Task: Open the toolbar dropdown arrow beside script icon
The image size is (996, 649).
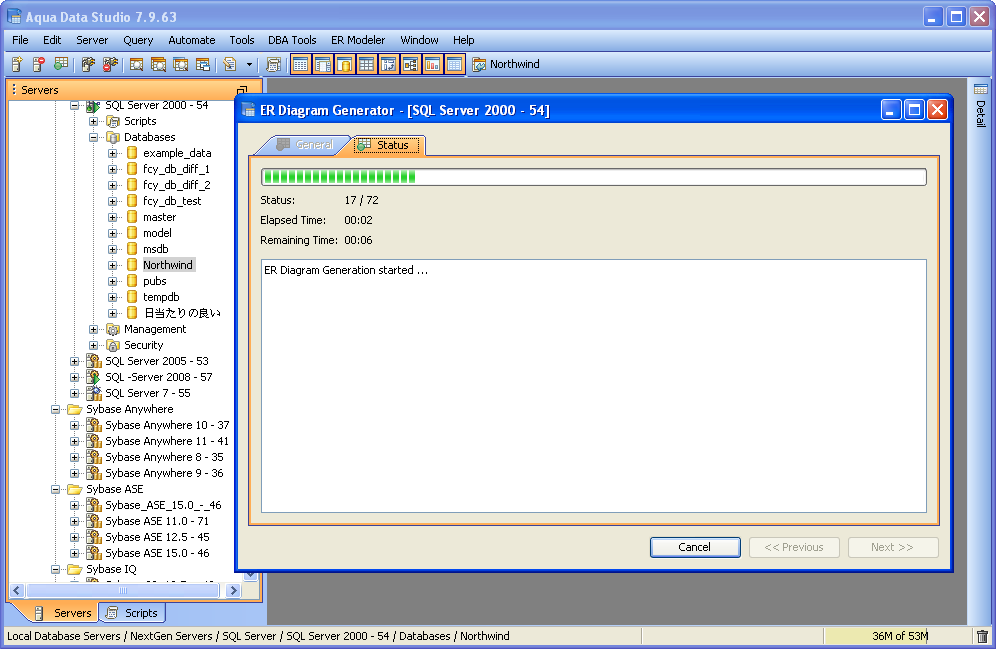Action: (x=249, y=64)
